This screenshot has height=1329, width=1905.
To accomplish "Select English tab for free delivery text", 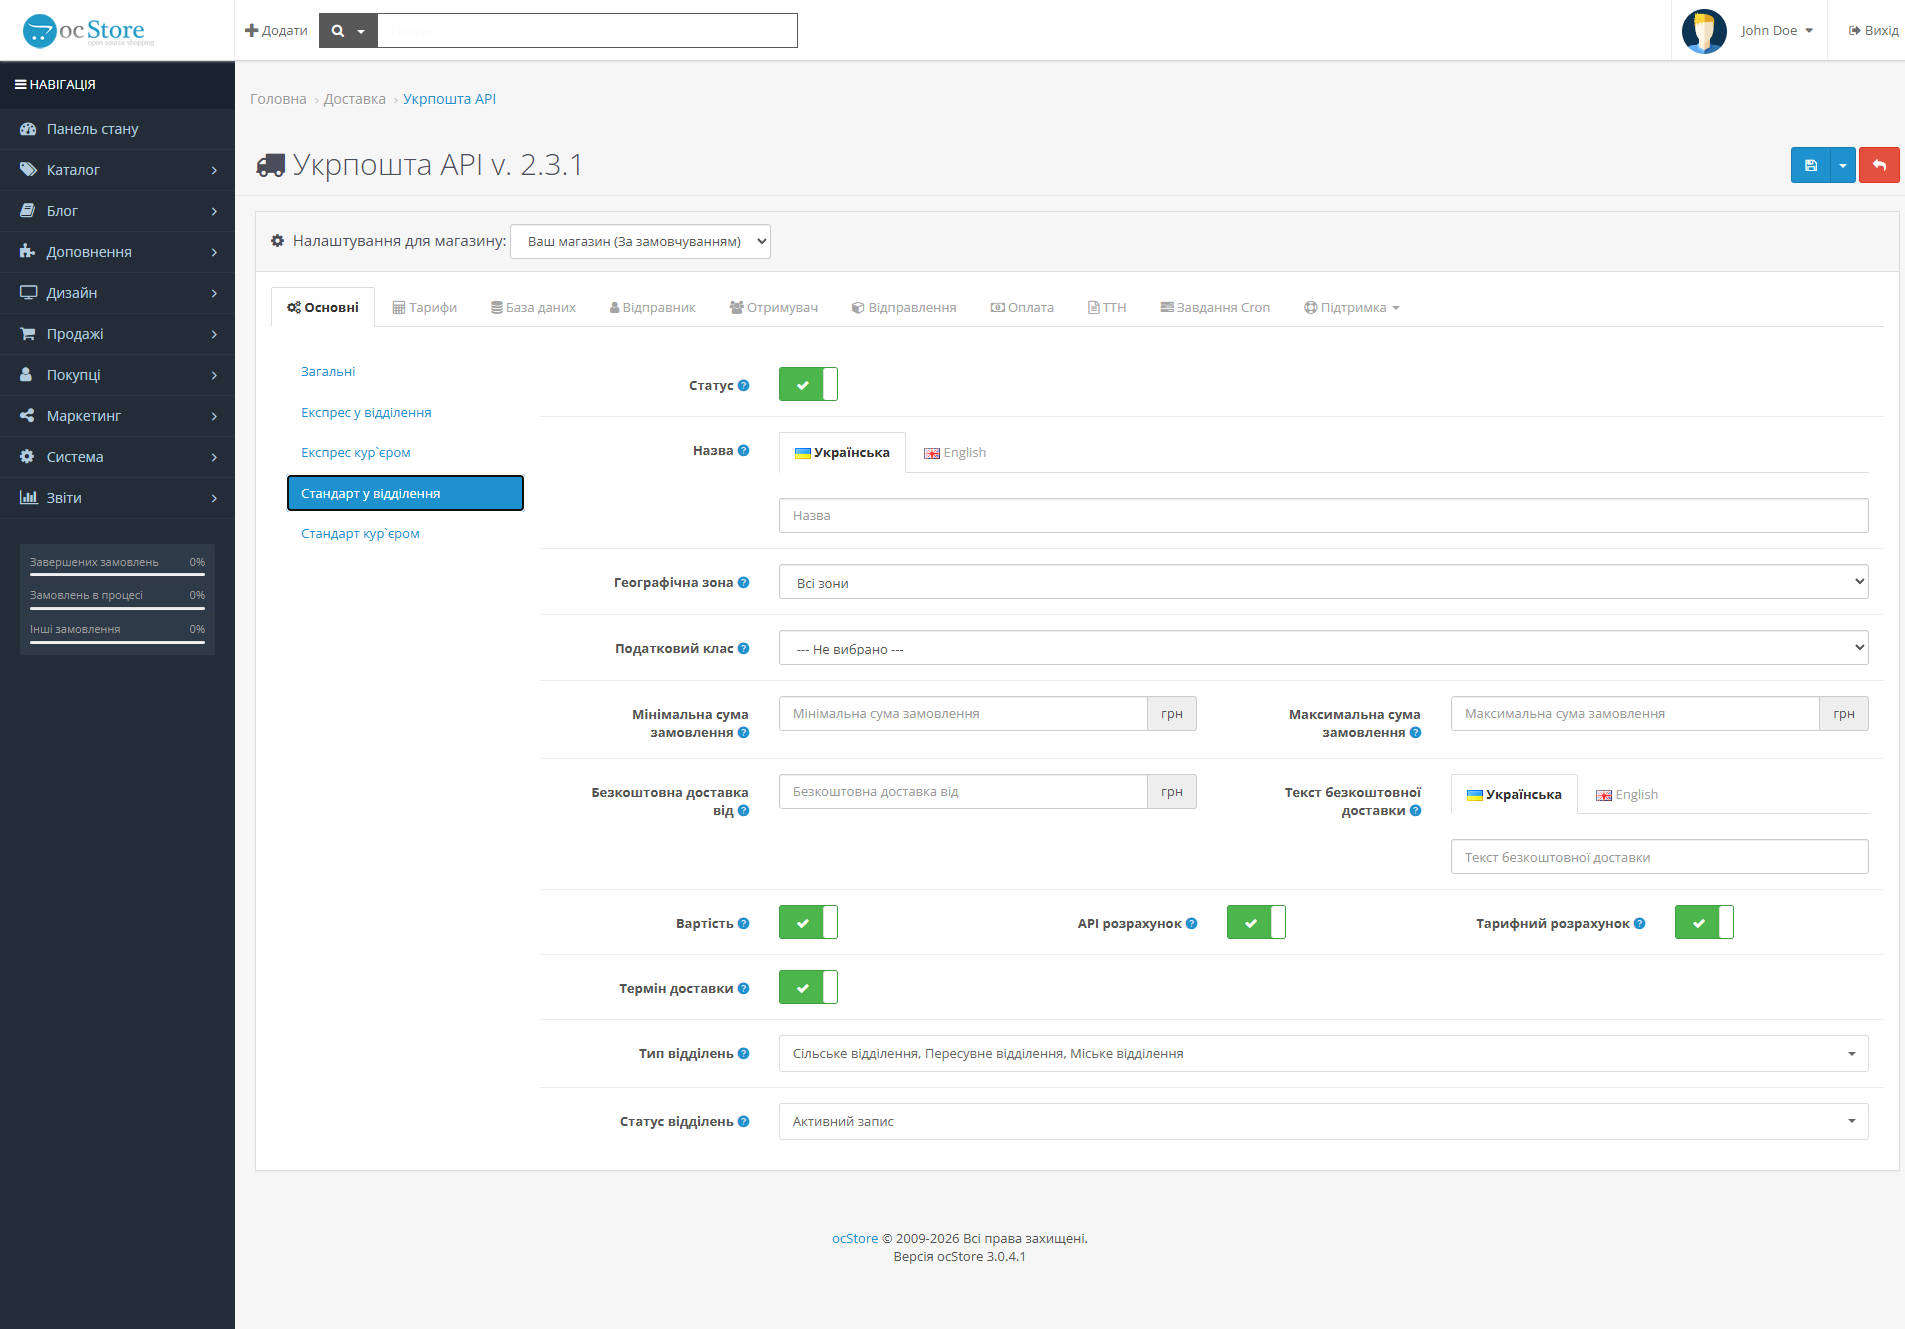I will [1627, 794].
